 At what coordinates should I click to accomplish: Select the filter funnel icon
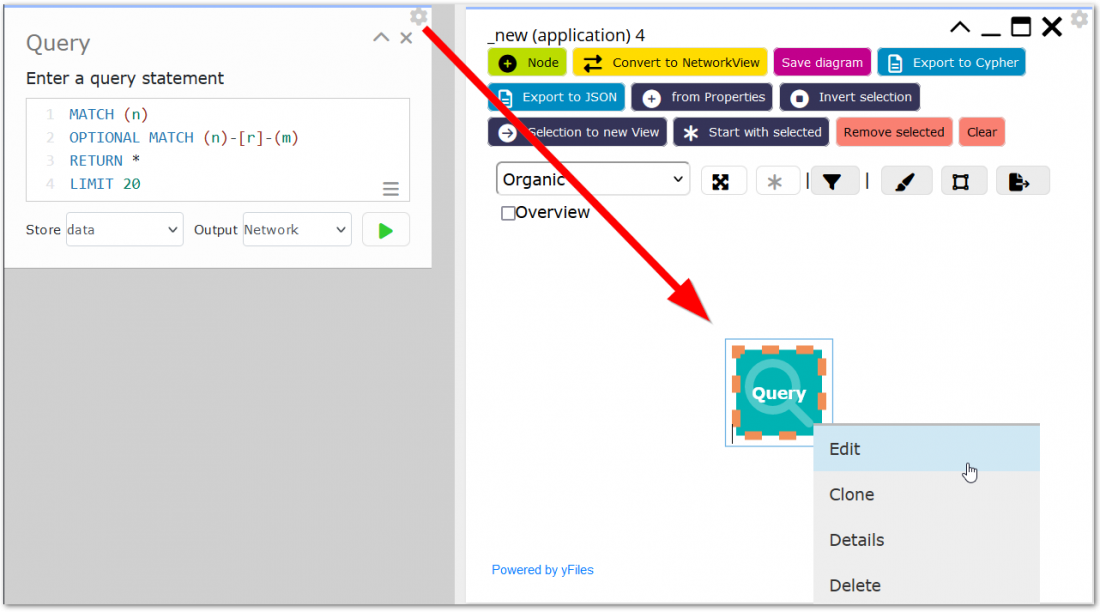point(835,179)
